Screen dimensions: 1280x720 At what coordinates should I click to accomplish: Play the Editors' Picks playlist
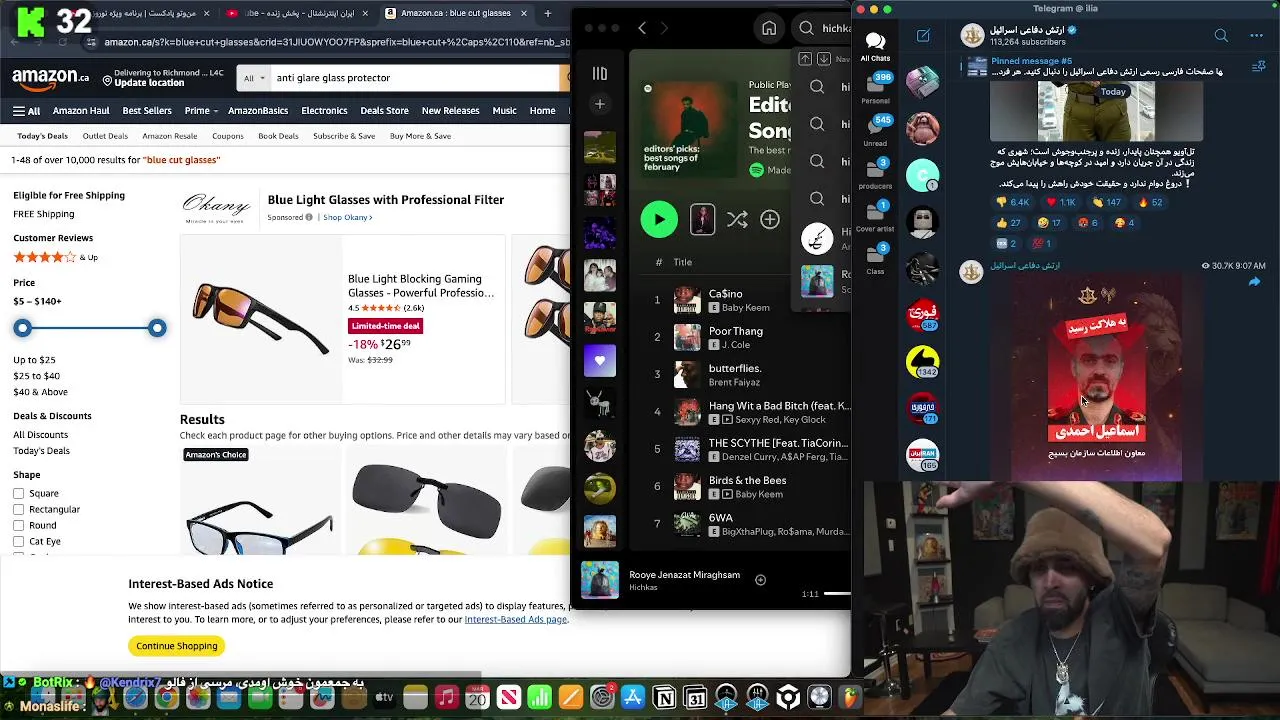pos(659,219)
